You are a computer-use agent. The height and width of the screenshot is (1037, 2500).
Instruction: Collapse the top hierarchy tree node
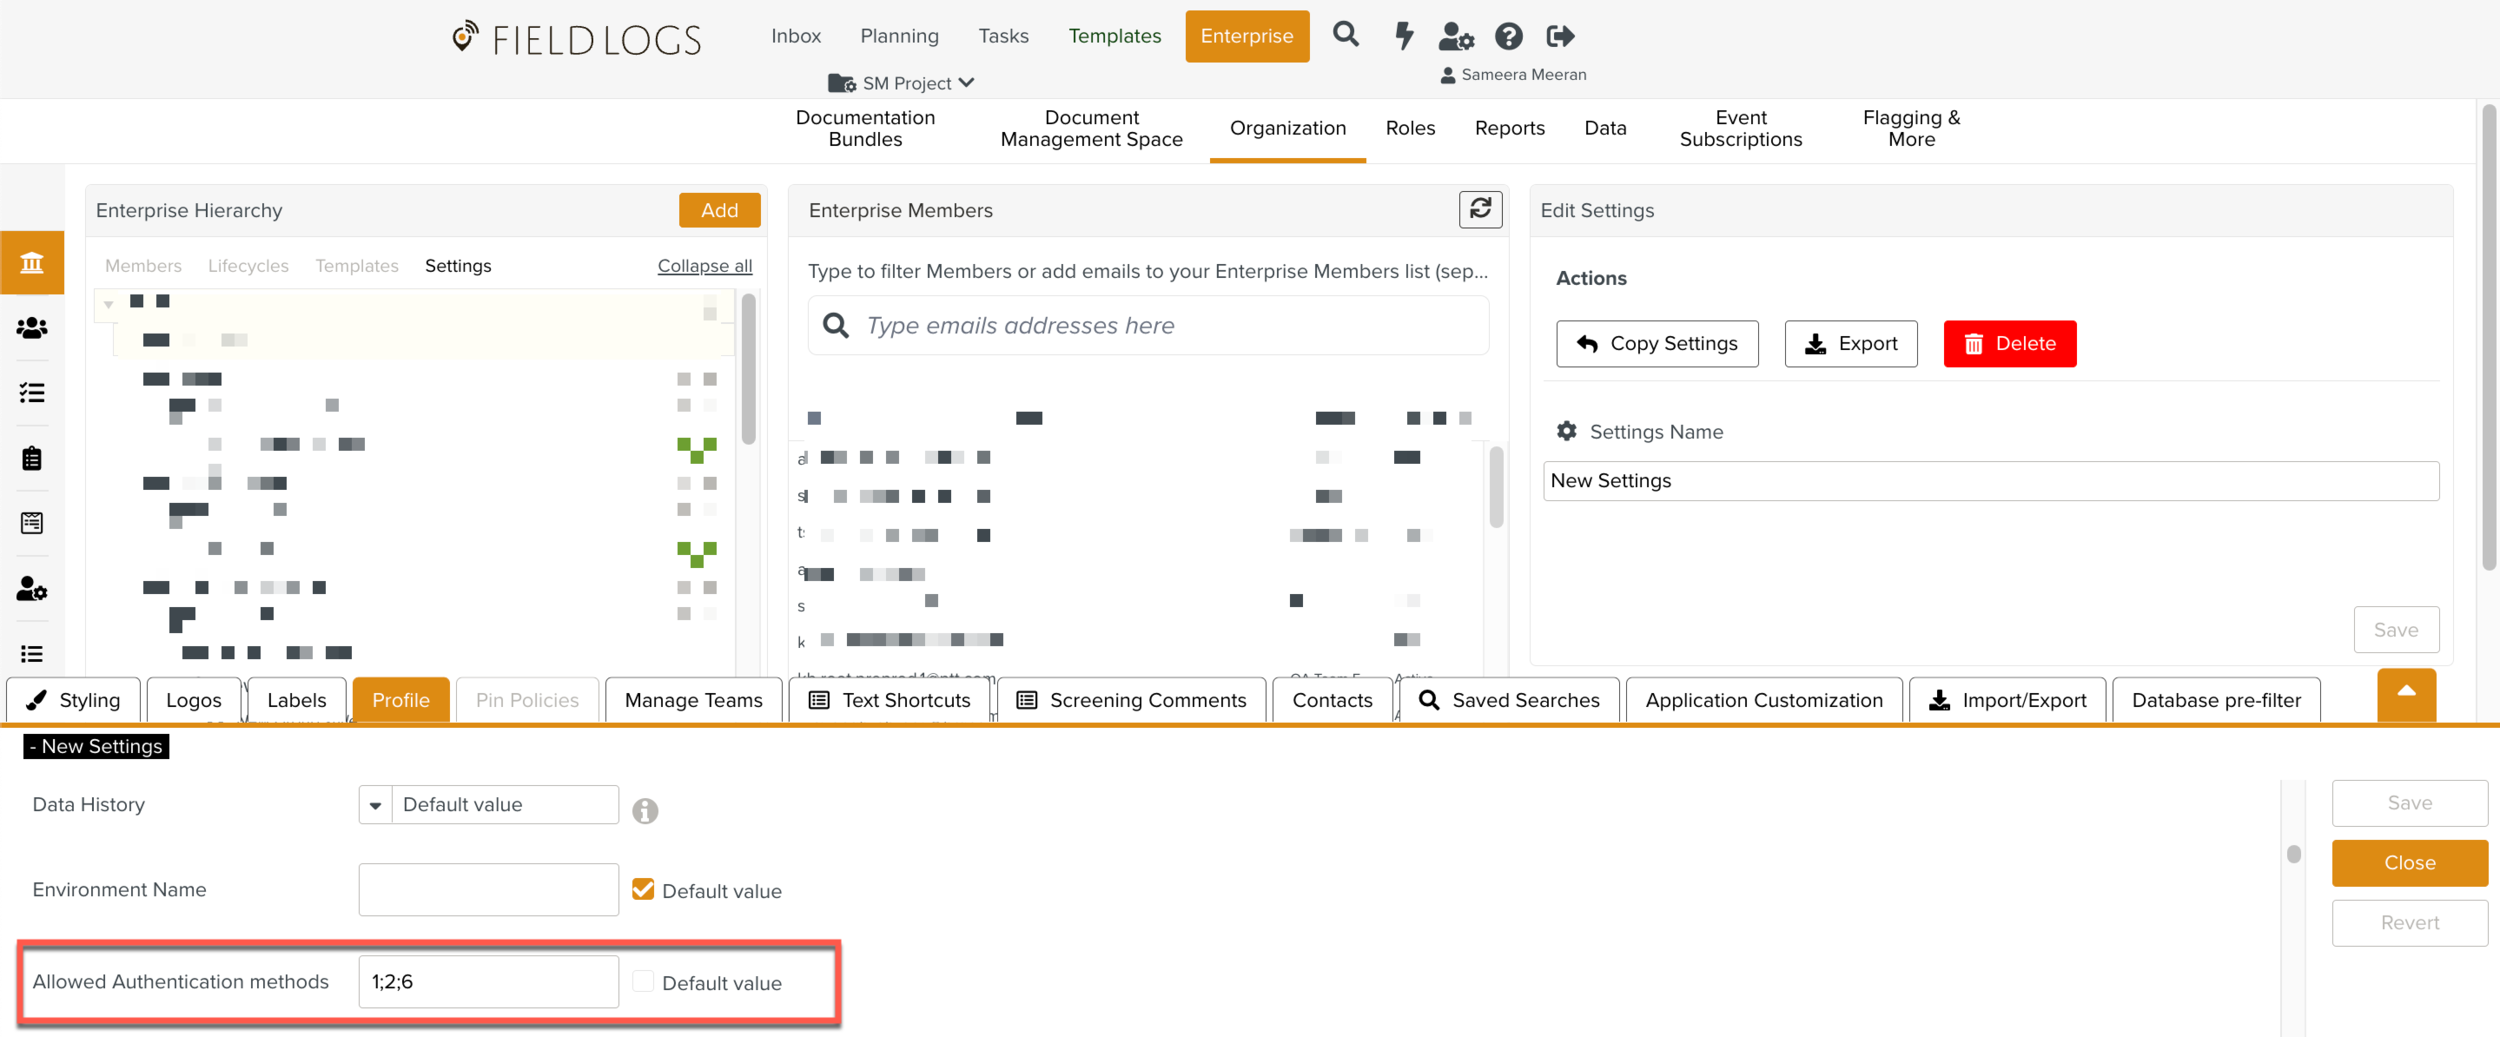pos(108,303)
